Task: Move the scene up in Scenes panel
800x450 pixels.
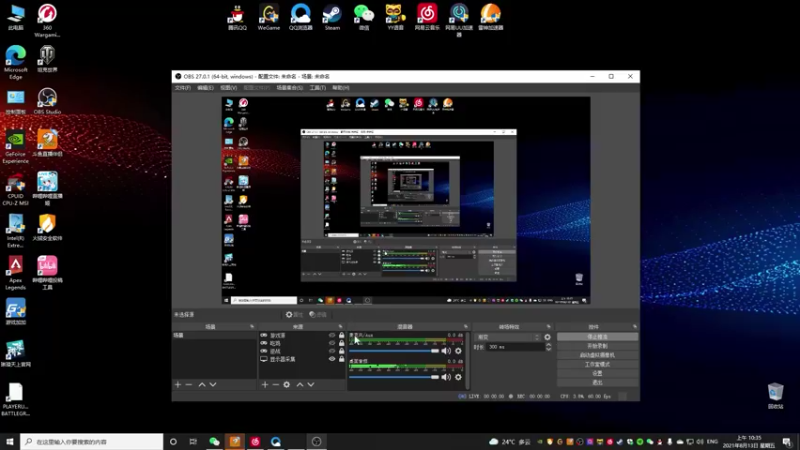Action: tap(202, 384)
